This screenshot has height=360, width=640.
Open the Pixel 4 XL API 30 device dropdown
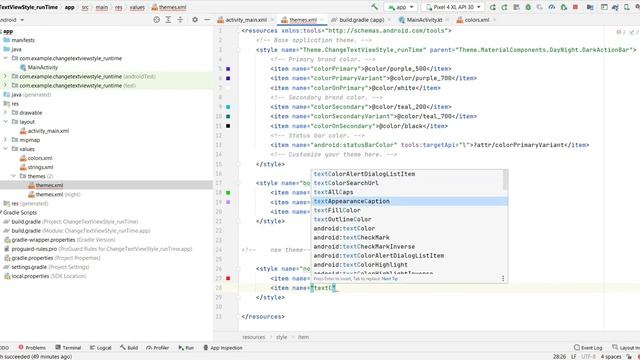[x=453, y=7]
